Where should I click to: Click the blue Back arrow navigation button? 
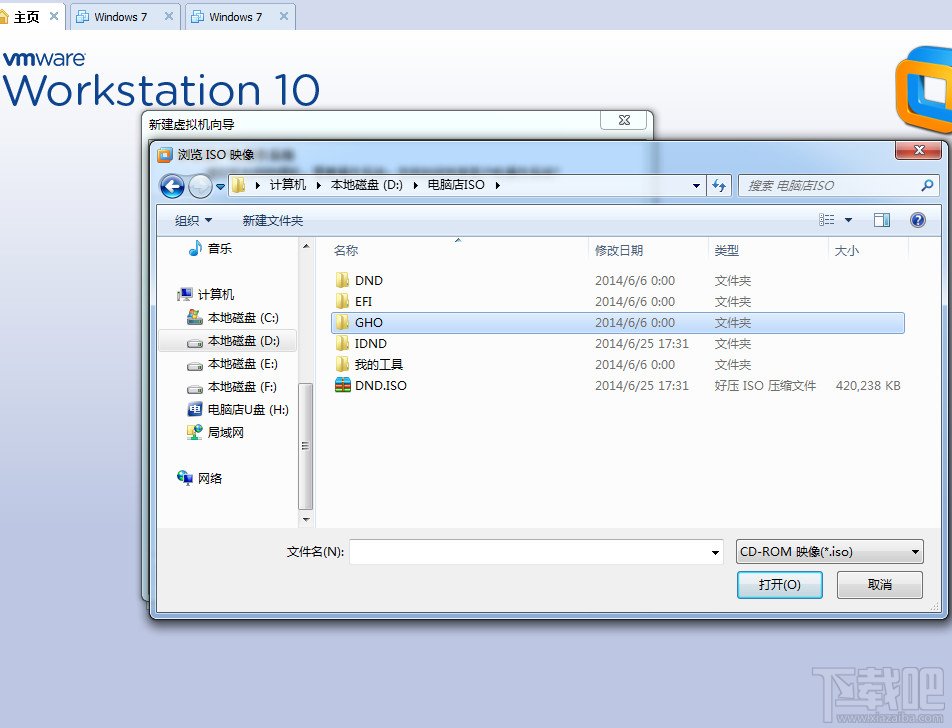tap(172, 186)
